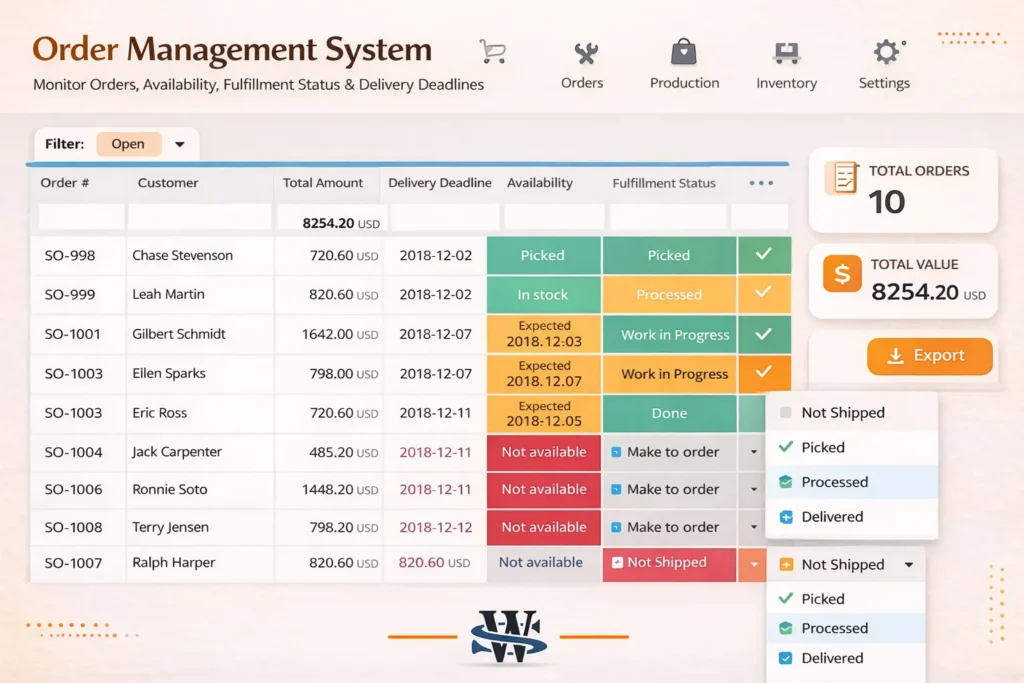Click the Export button
This screenshot has width=1024, height=683.
[930, 356]
